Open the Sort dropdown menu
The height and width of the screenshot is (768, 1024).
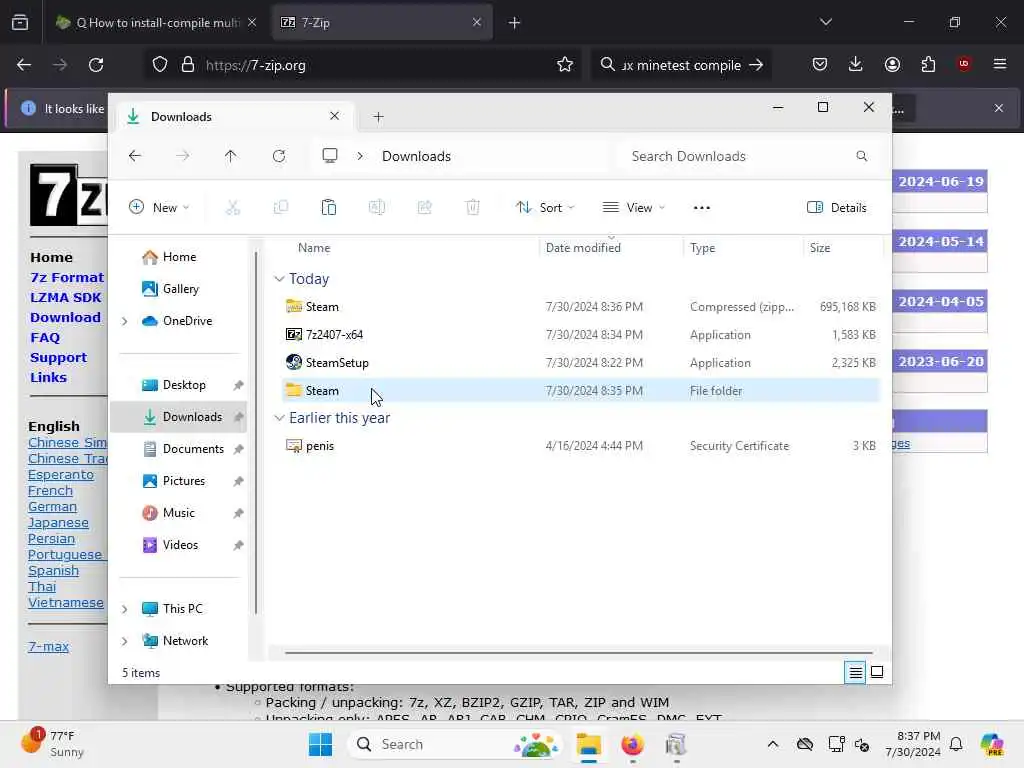coord(545,208)
